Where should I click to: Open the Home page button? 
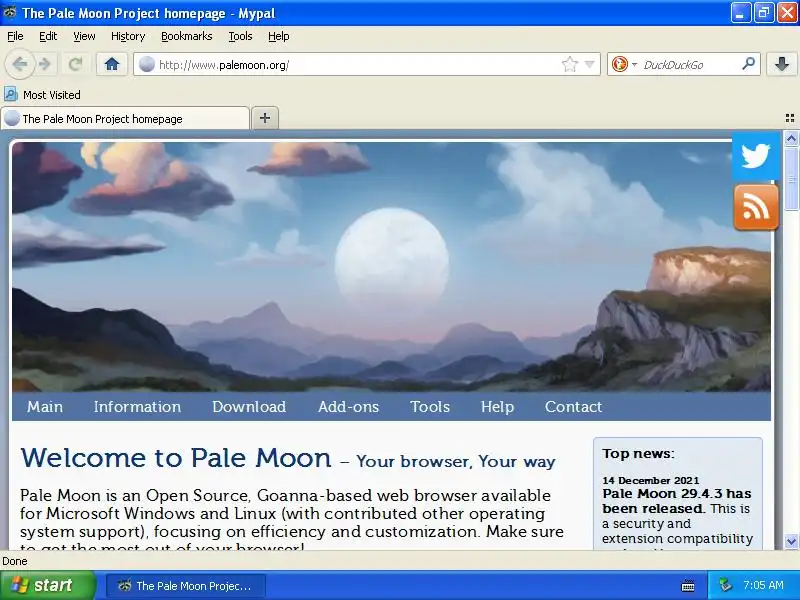tap(112, 64)
